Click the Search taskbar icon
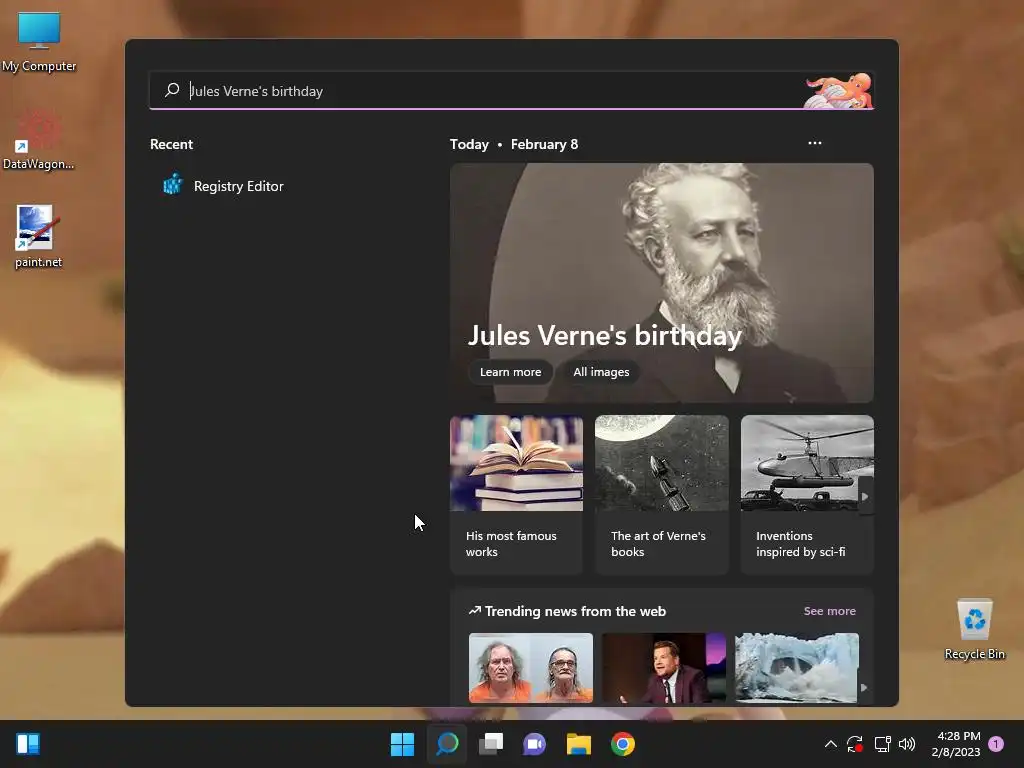The image size is (1024, 768). click(447, 744)
